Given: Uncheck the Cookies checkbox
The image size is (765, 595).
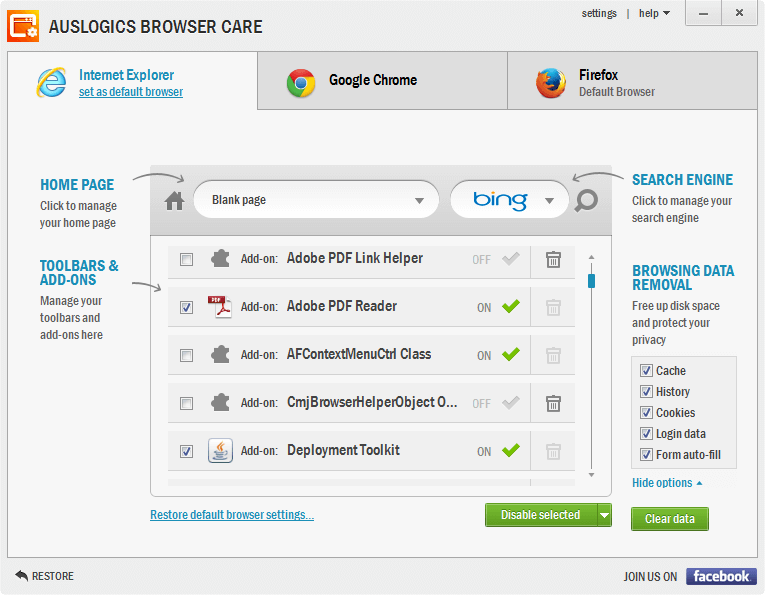Looking at the screenshot, I should tap(646, 413).
